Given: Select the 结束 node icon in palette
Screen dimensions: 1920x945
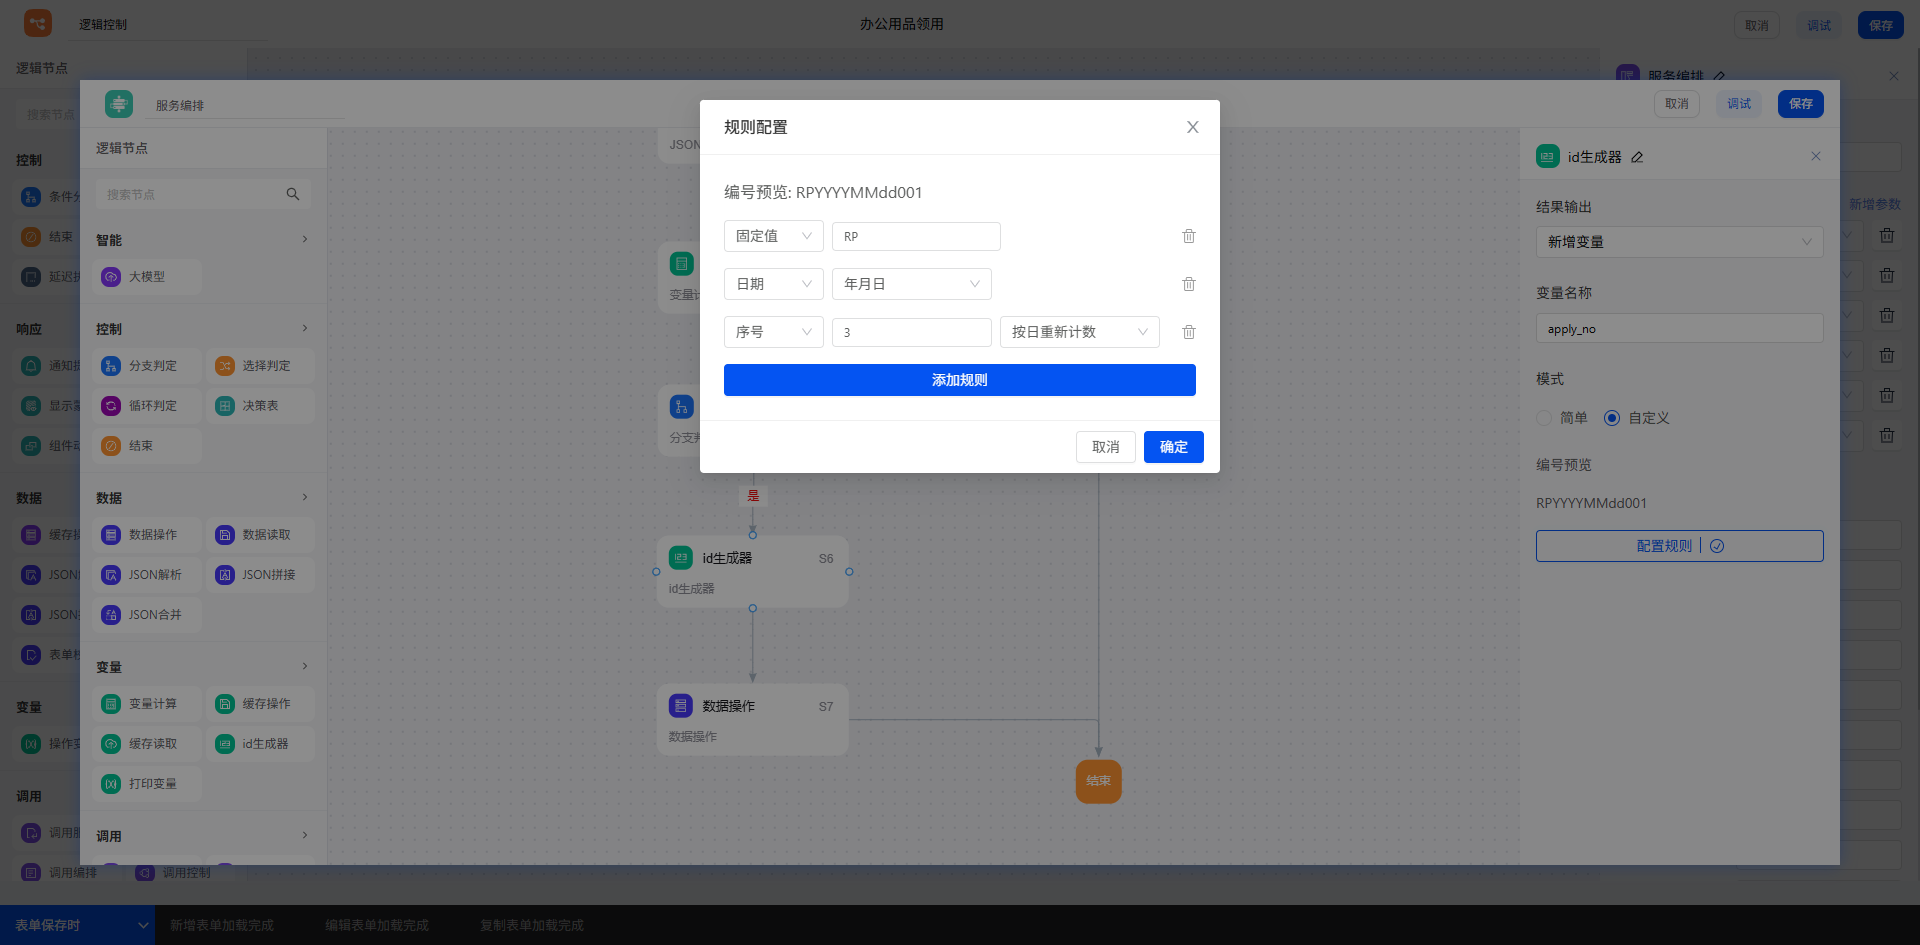Looking at the screenshot, I should tap(111, 446).
